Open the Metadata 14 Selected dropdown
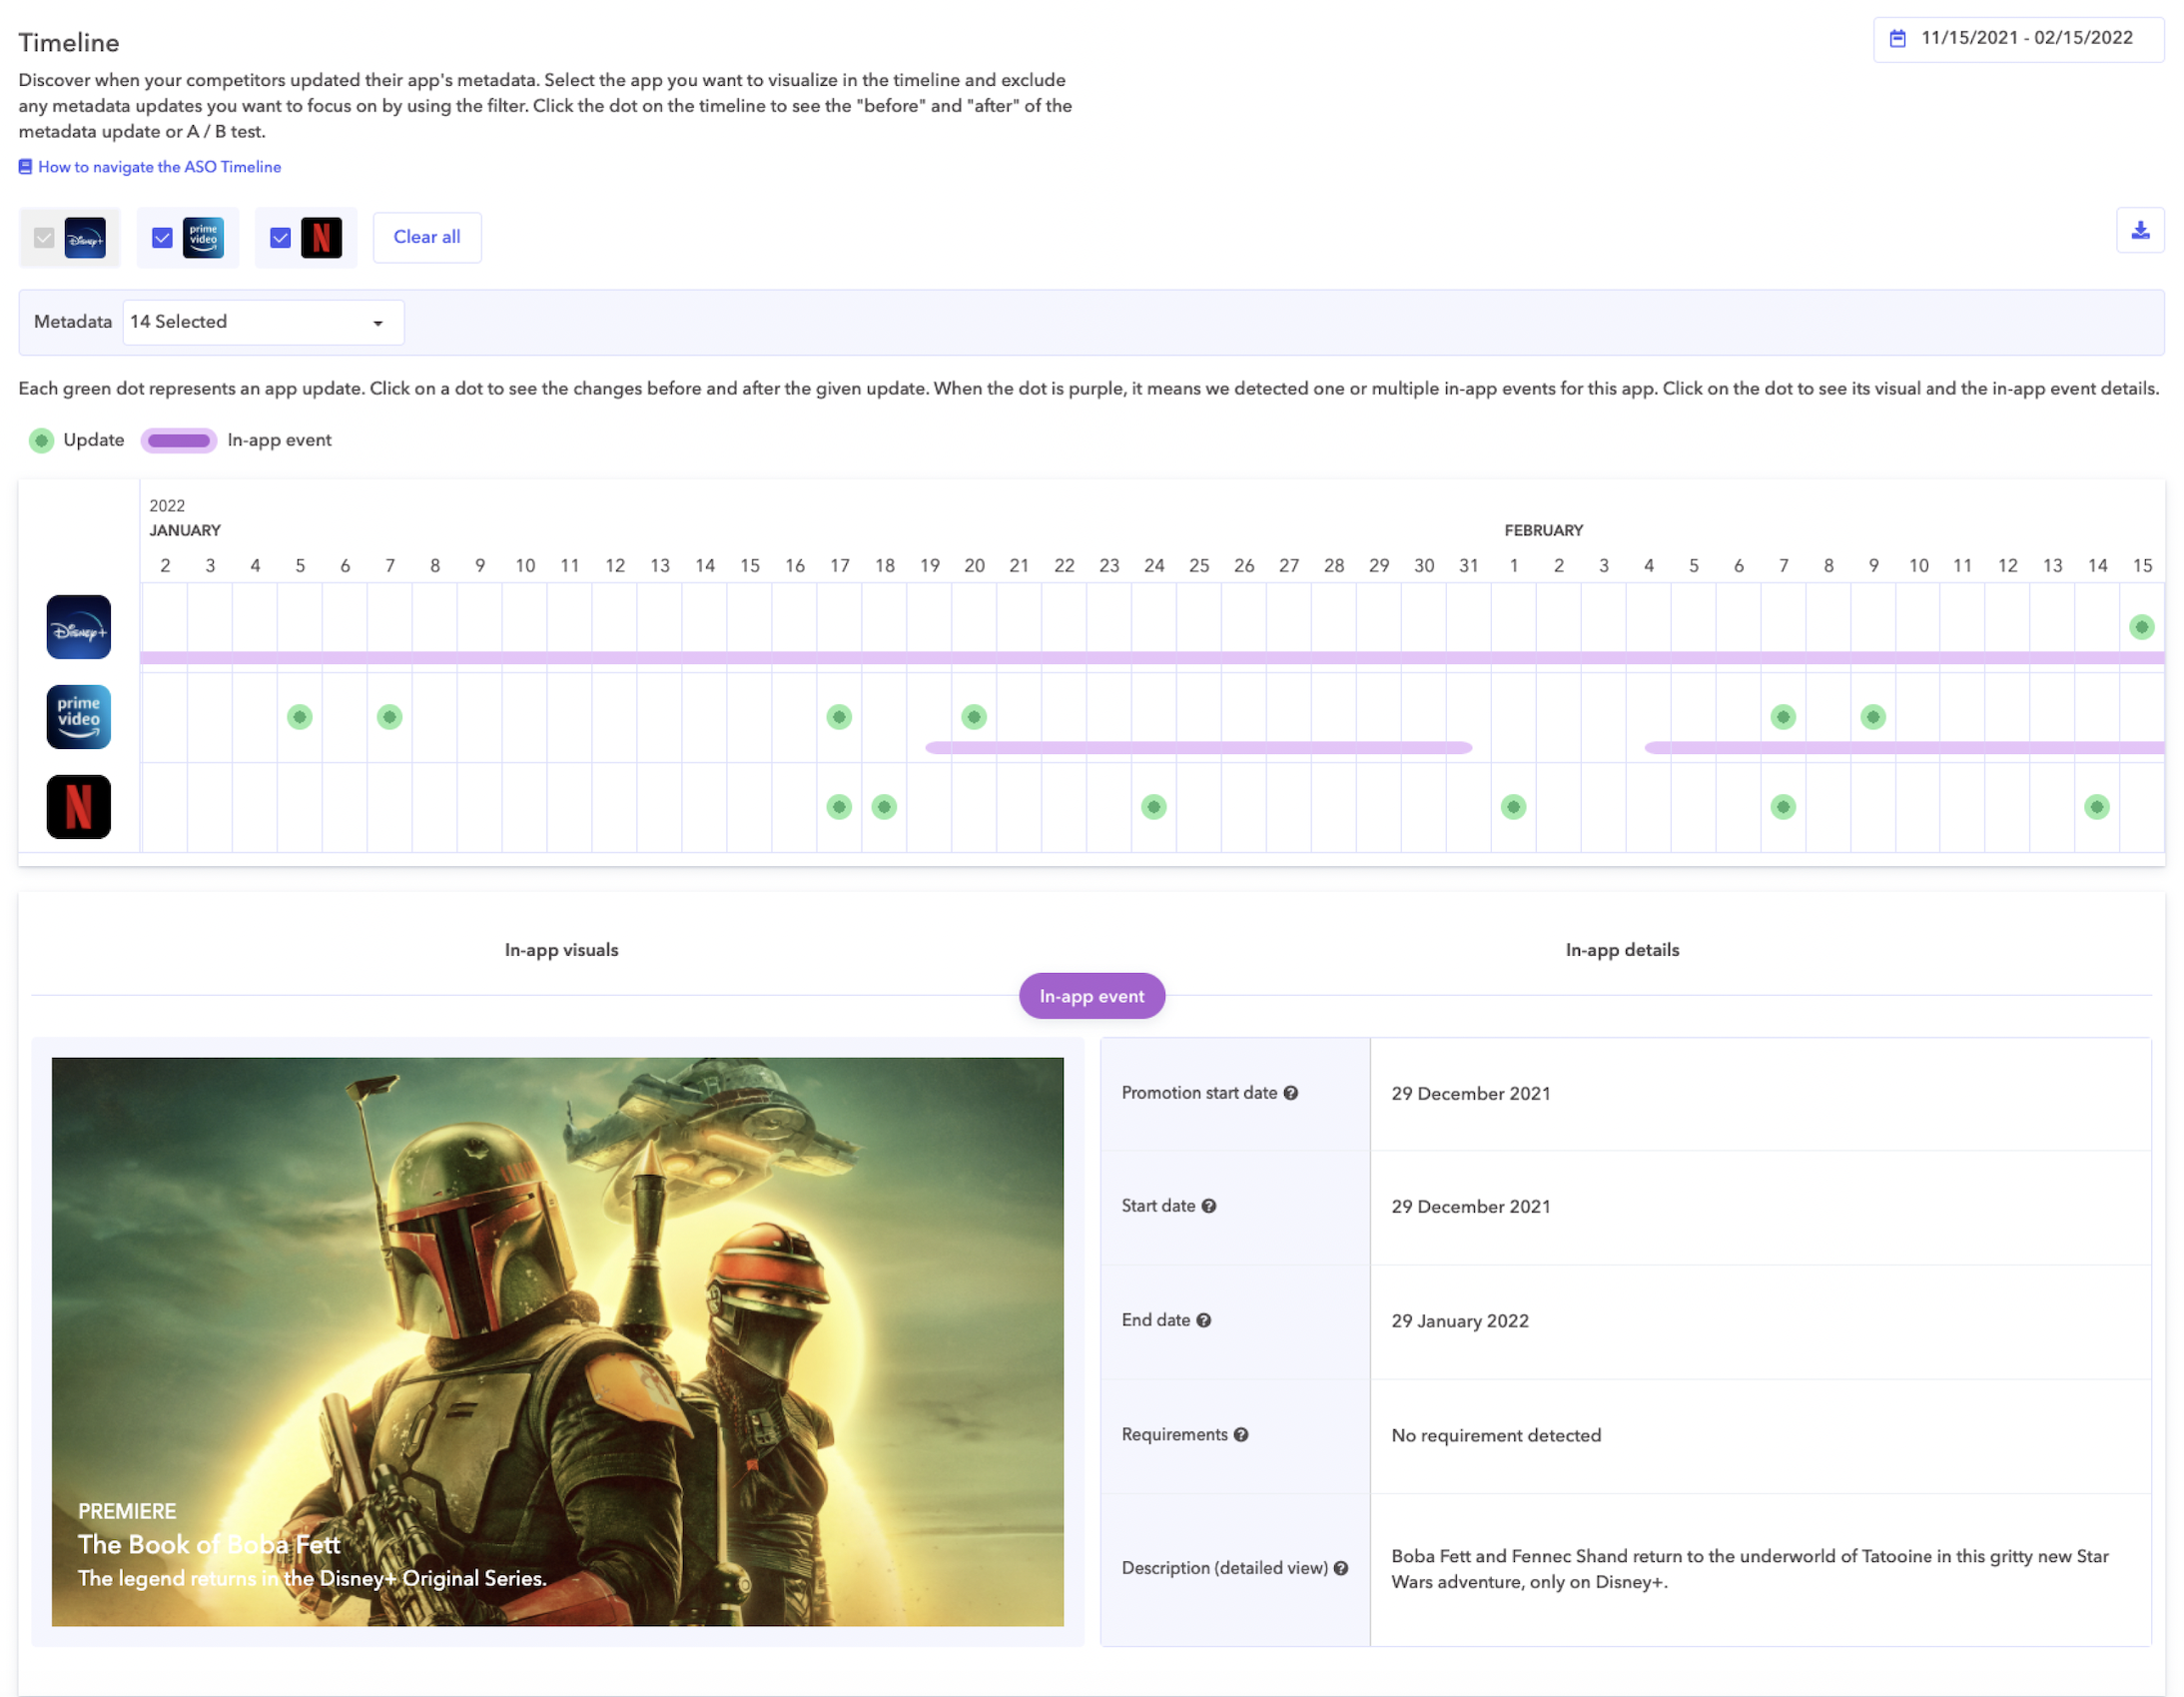This screenshot has height=1697, width=2184. [x=263, y=322]
